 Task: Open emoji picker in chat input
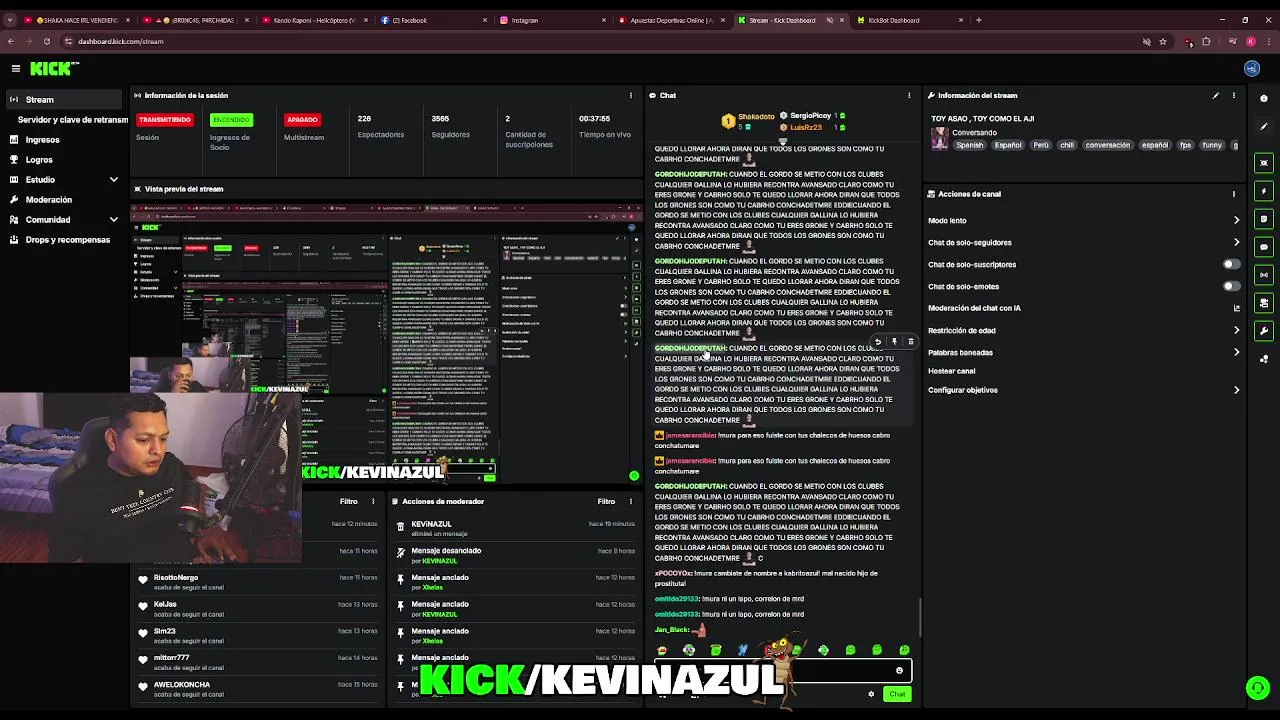(x=899, y=671)
